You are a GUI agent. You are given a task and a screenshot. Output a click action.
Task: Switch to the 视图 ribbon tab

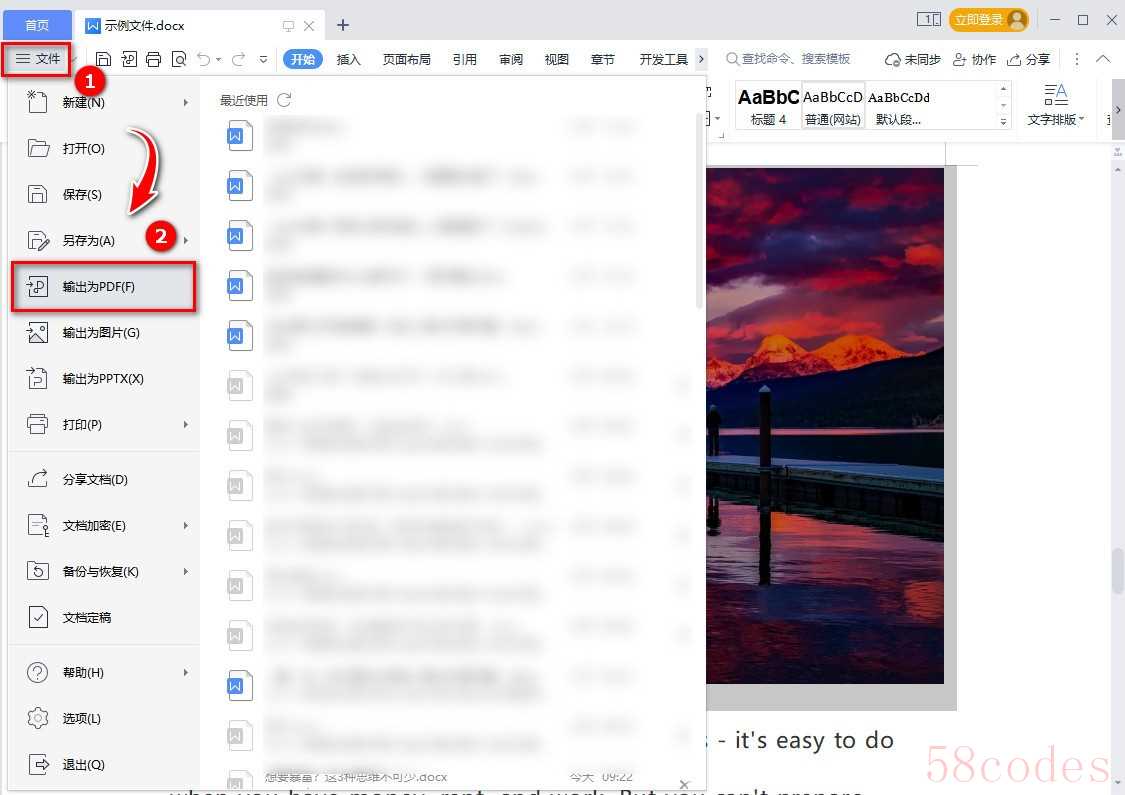coord(556,59)
